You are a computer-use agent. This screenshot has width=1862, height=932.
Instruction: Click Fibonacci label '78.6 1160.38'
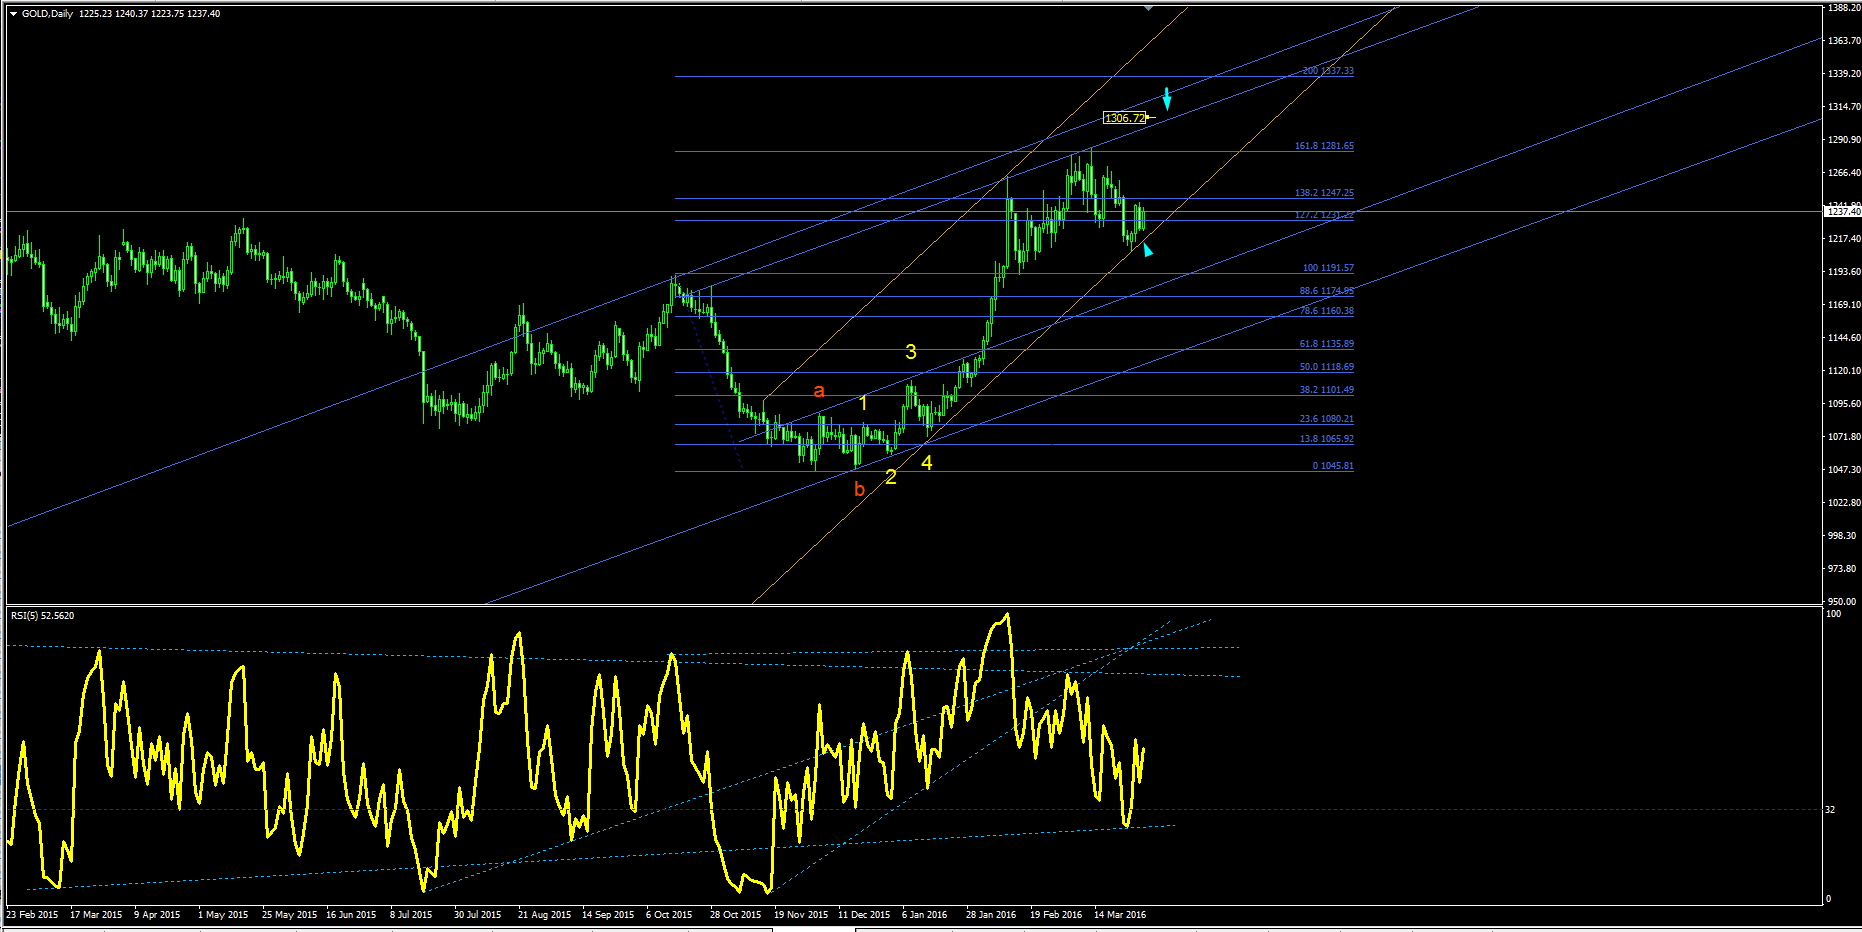[1326, 311]
